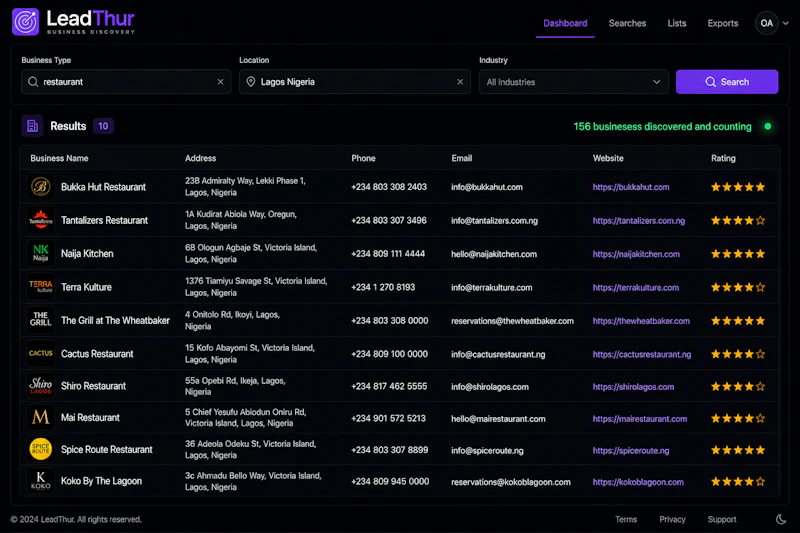Clear the Lagos Nigeria location field
This screenshot has width=800, height=533.
pos(460,82)
